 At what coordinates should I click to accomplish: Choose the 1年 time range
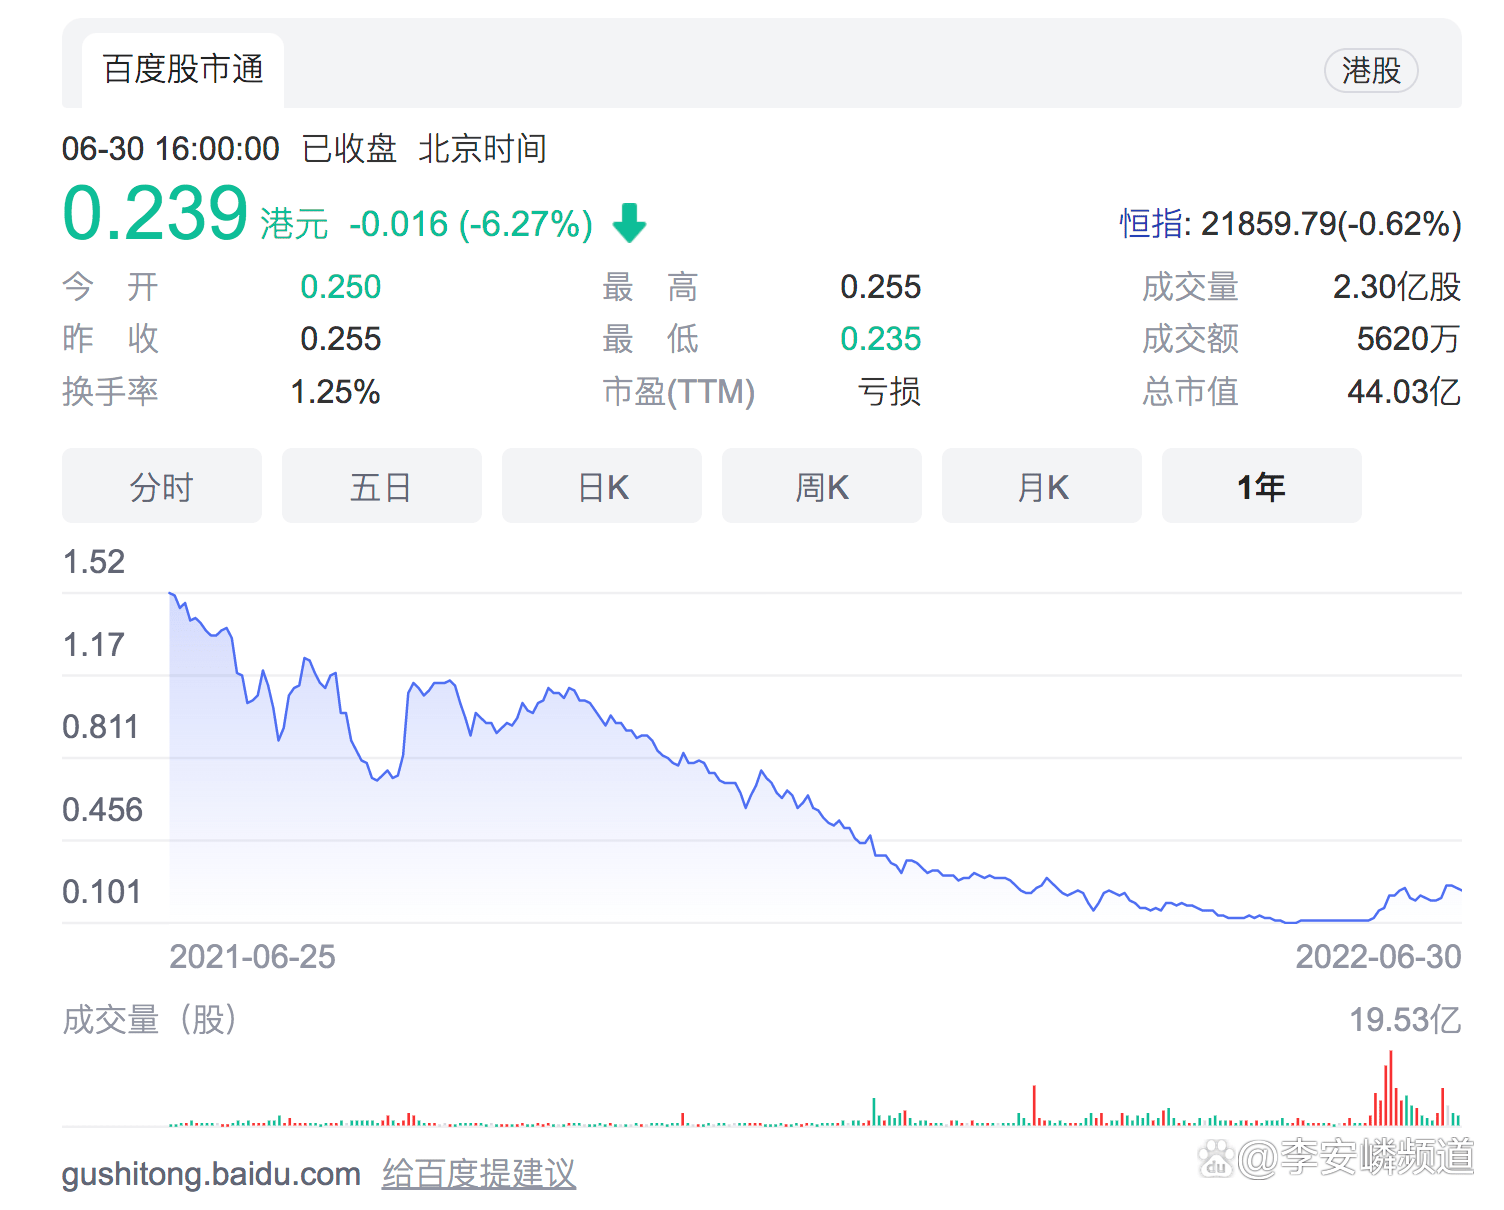pos(1261,487)
